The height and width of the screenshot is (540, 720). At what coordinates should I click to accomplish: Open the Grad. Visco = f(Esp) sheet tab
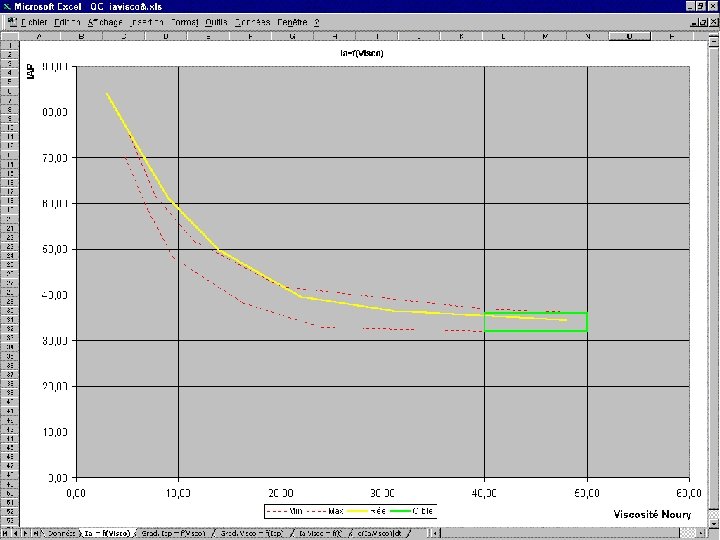(x=252, y=534)
